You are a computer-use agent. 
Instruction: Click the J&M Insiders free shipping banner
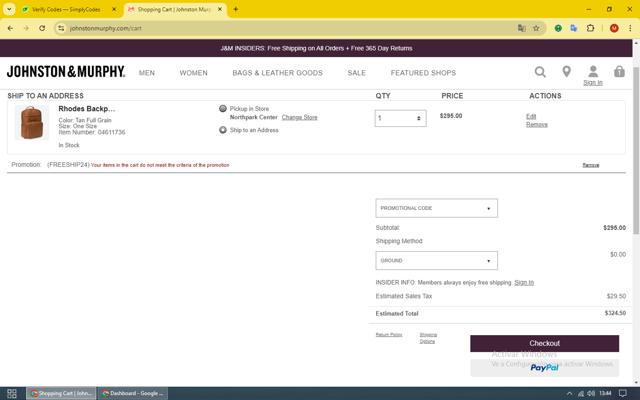316,48
